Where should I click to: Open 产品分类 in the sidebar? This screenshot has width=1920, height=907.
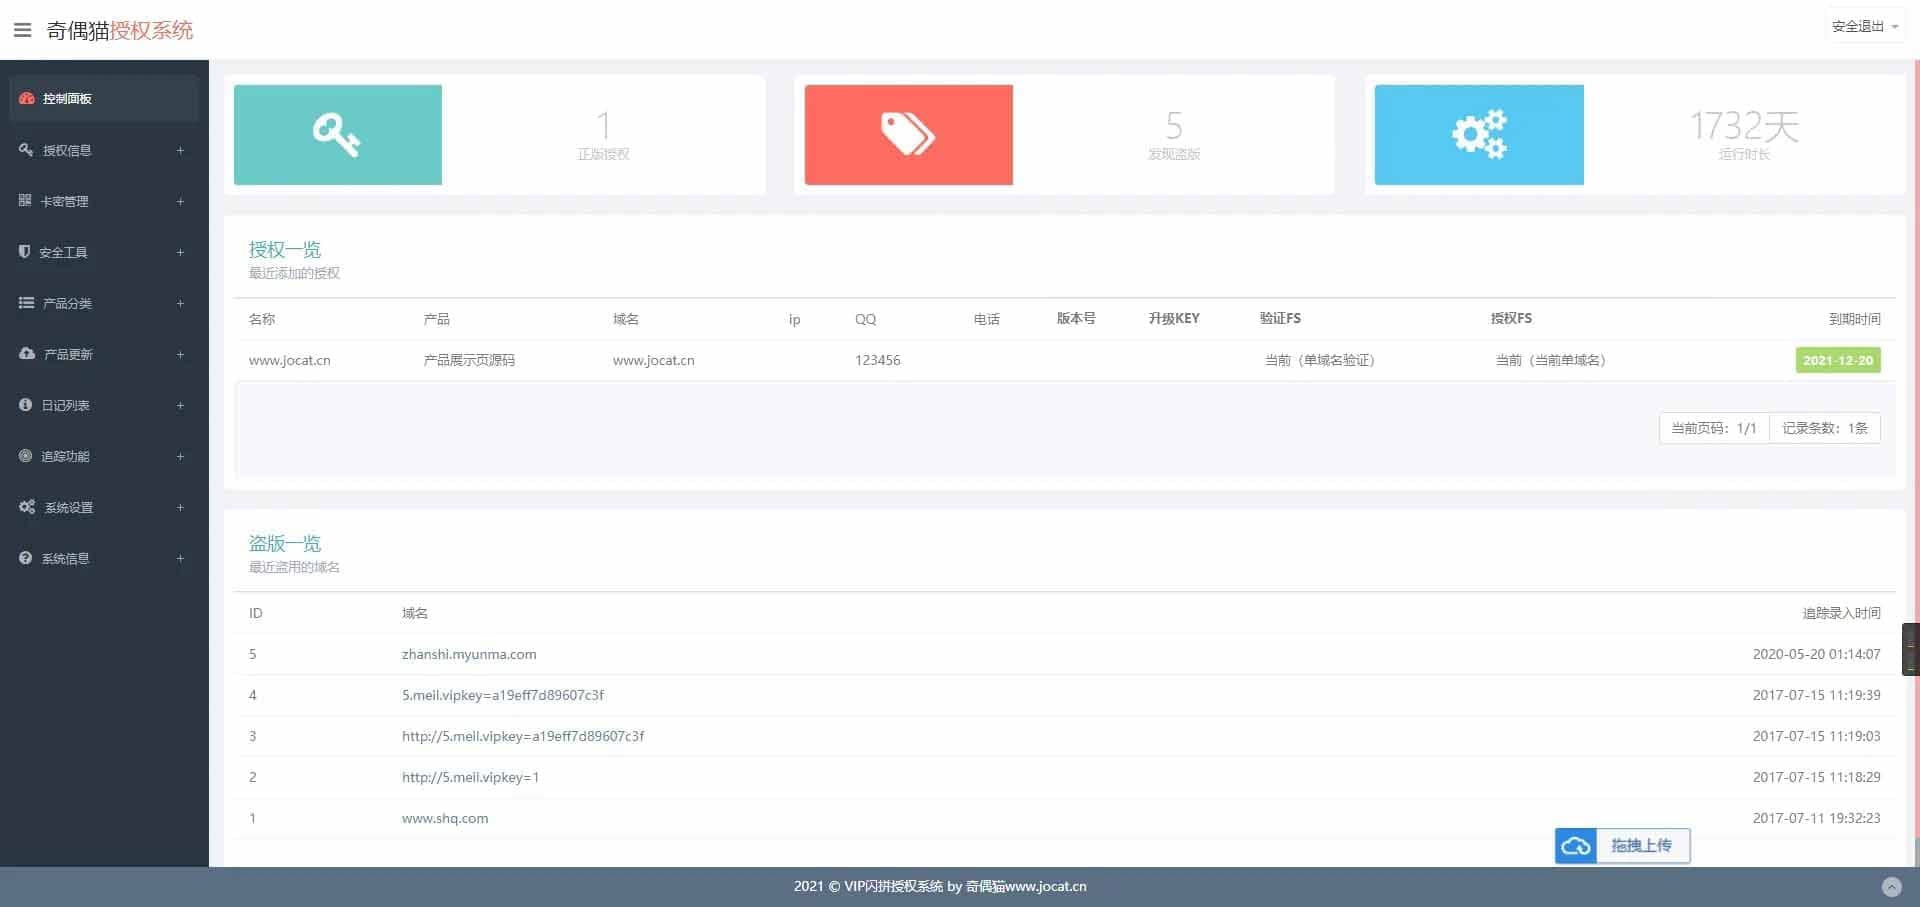[67, 303]
